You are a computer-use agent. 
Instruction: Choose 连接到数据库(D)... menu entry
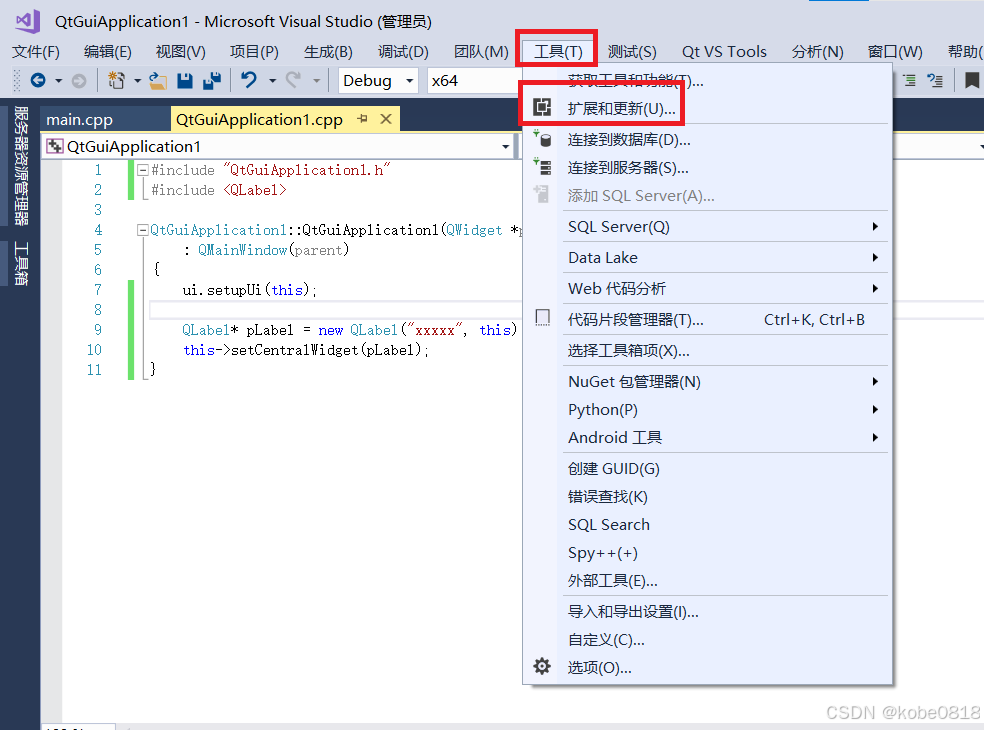point(707,139)
